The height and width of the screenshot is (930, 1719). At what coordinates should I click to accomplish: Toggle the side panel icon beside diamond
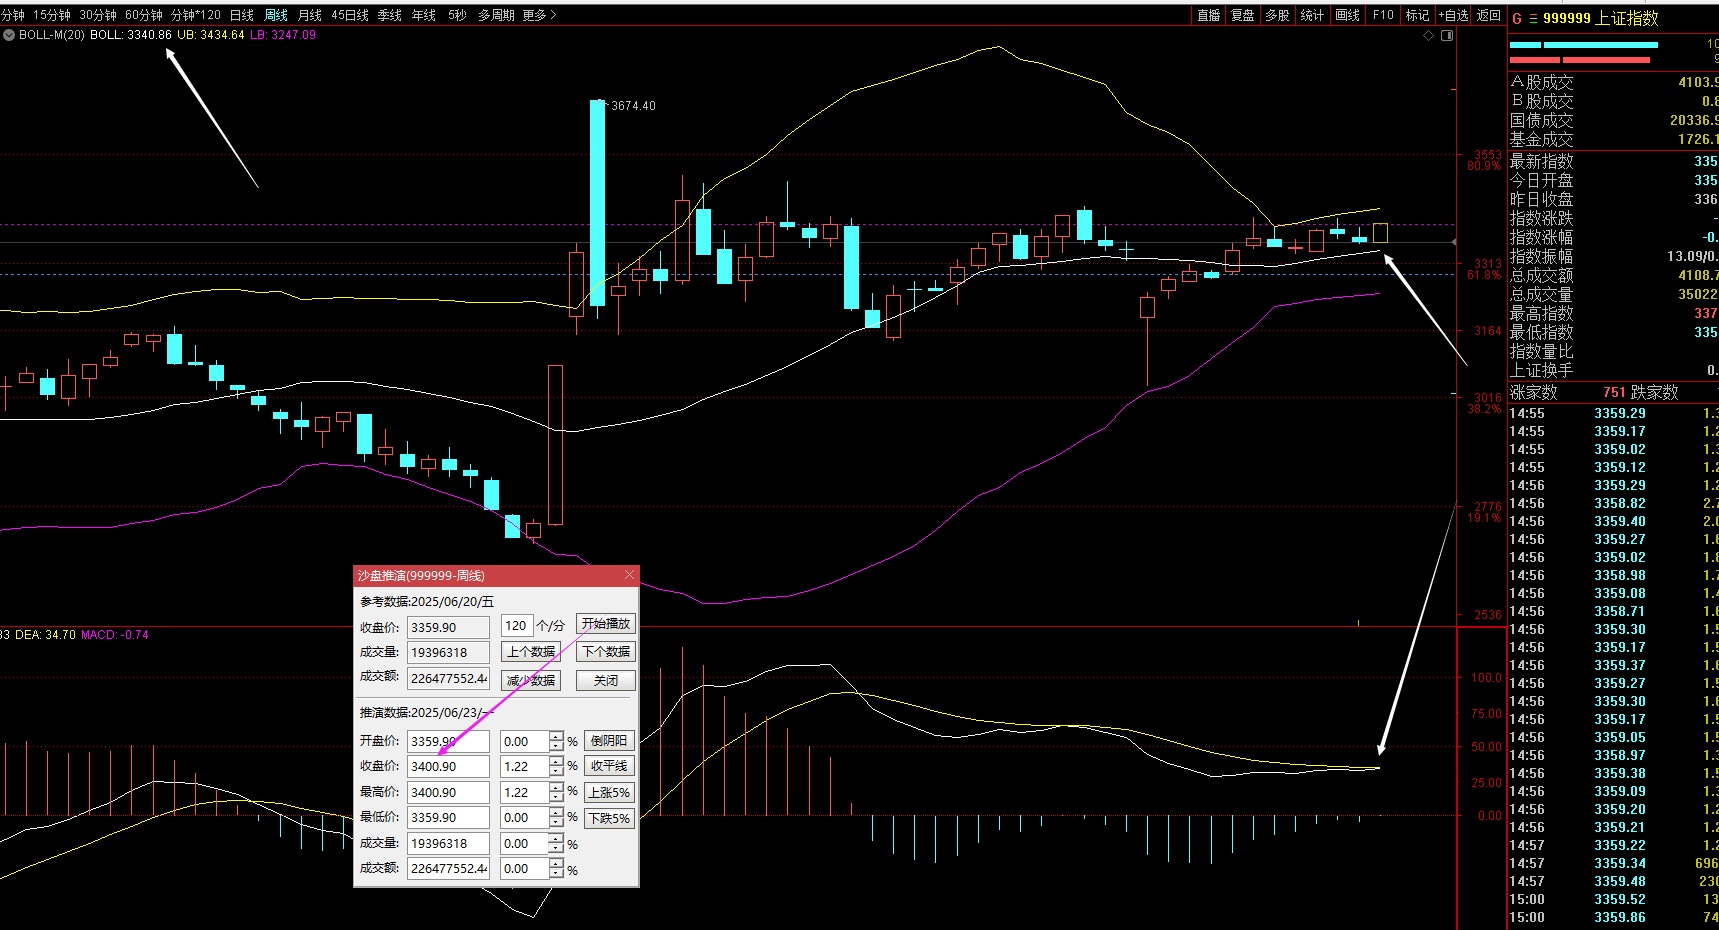(x=1447, y=35)
